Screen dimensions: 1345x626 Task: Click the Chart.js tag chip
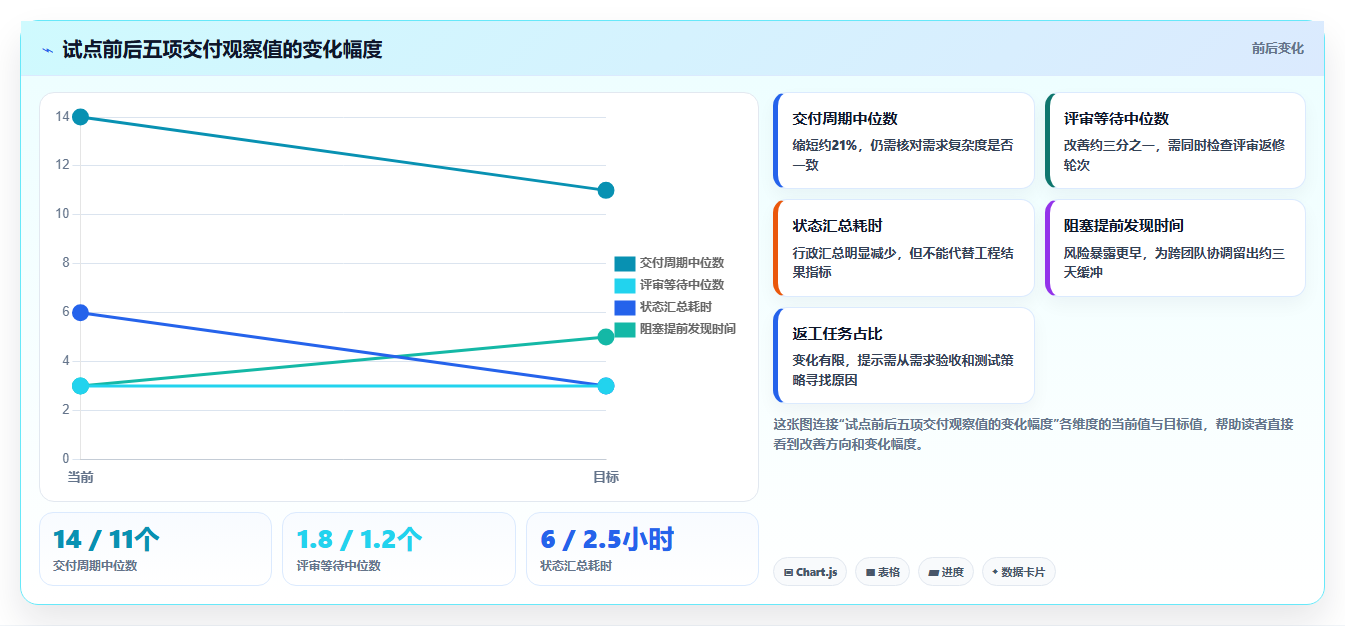tap(810, 572)
